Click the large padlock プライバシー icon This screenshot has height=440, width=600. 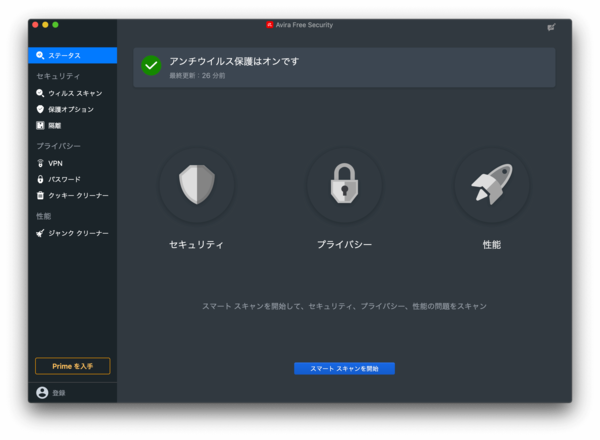point(344,185)
